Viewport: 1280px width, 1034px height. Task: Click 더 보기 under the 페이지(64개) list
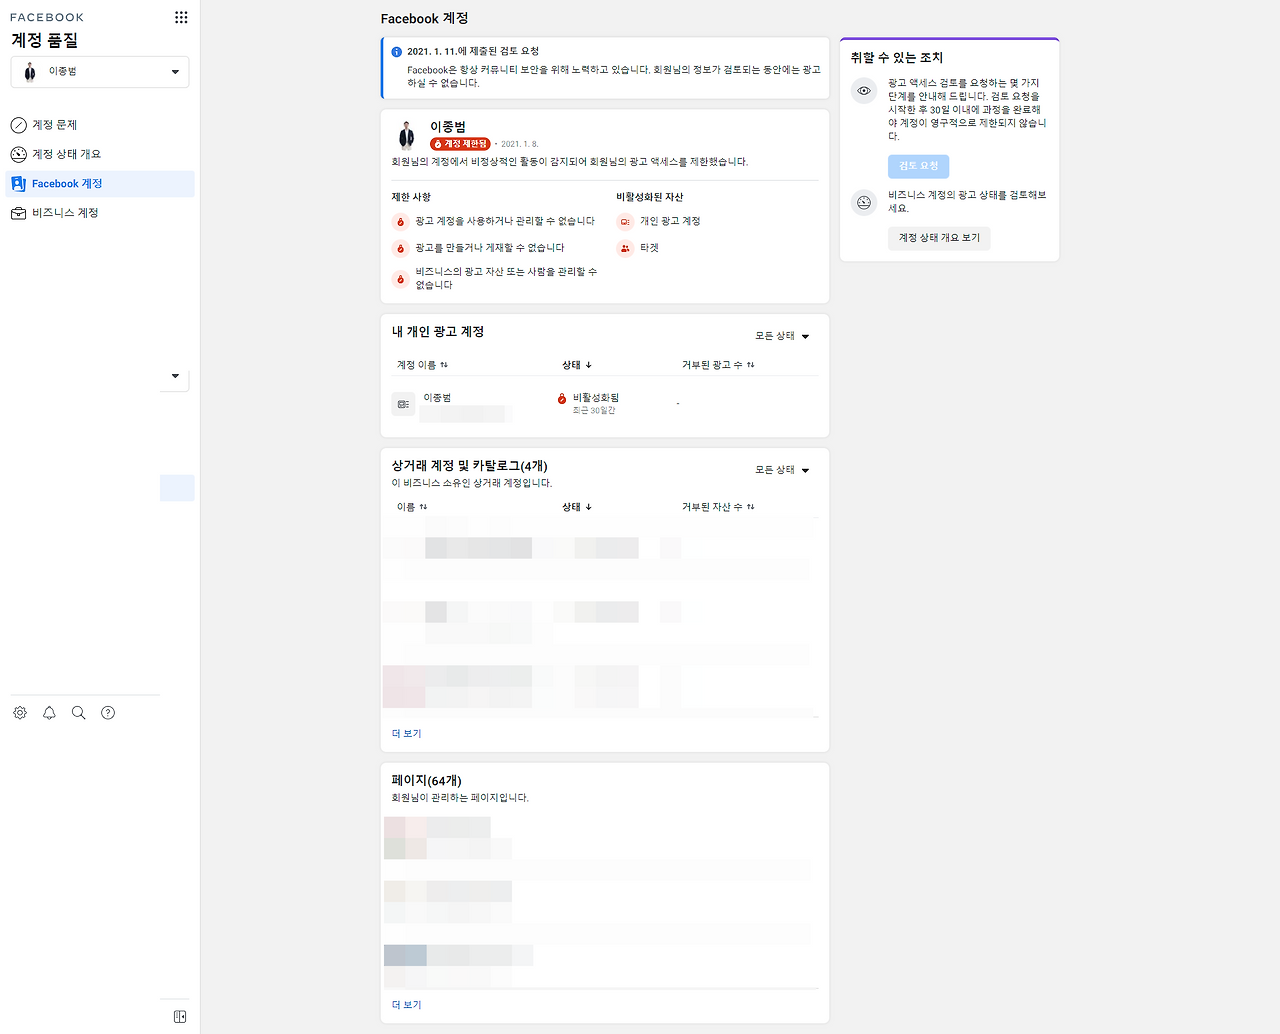(407, 1005)
